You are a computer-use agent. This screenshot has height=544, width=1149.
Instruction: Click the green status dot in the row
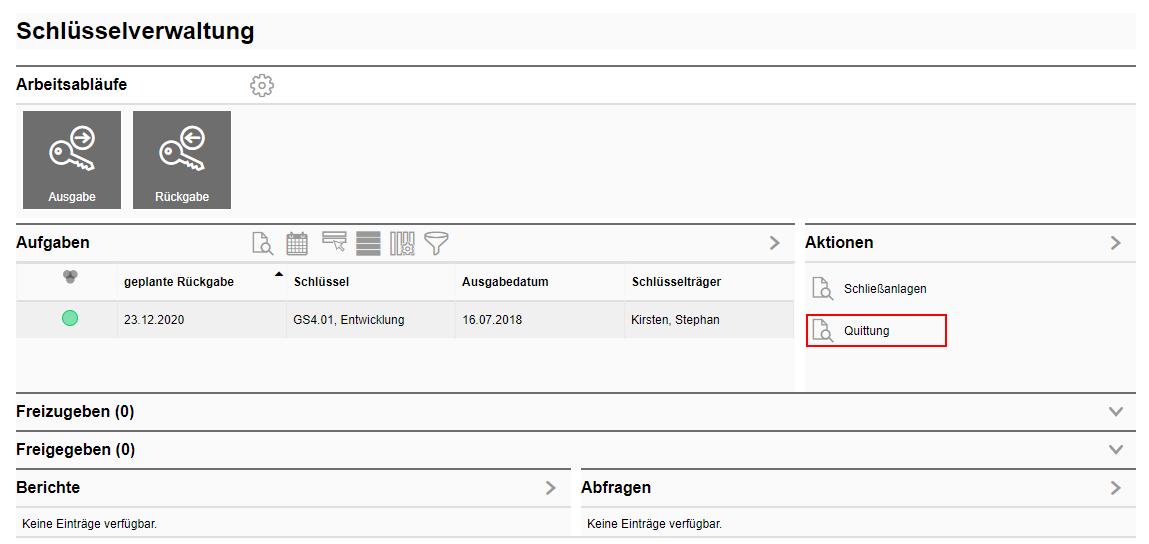70,318
